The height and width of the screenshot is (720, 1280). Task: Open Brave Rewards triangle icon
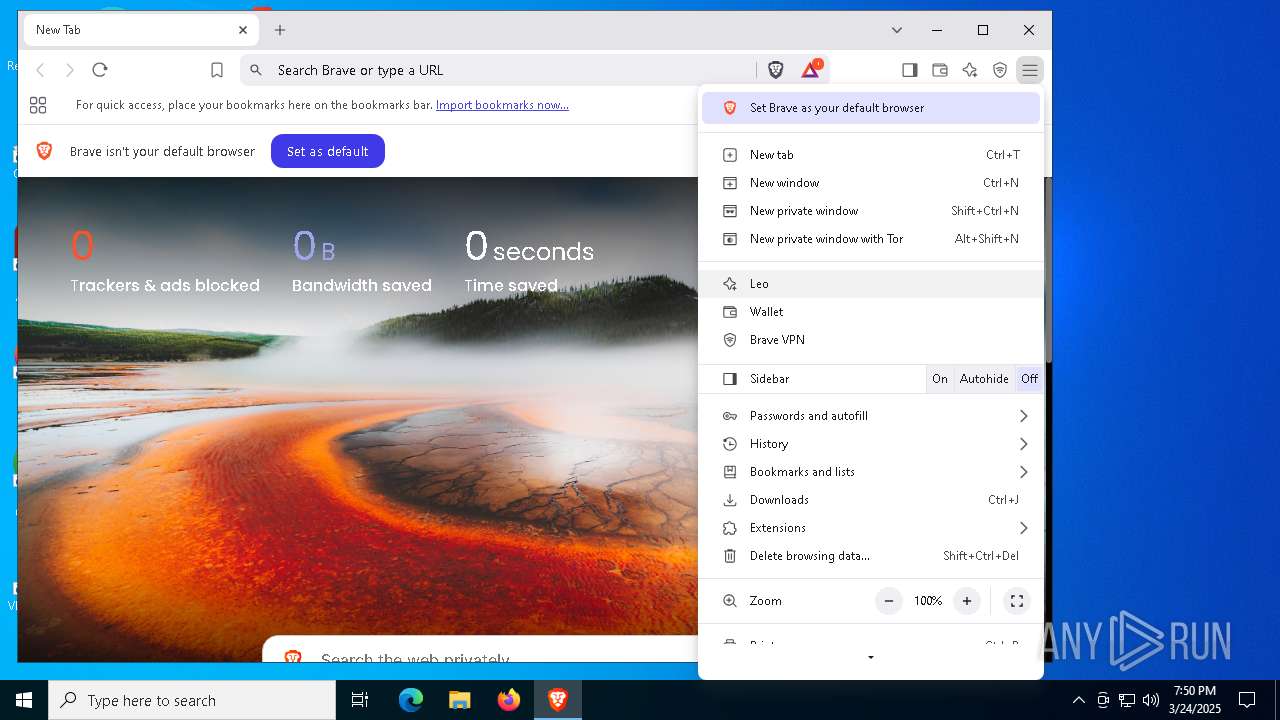pos(811,70)
